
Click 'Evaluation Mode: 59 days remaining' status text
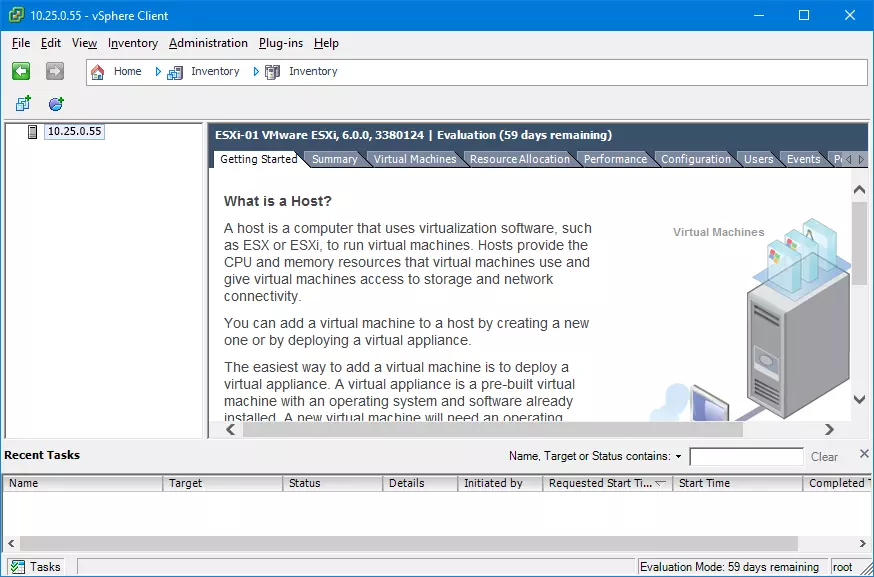(729, 567)
